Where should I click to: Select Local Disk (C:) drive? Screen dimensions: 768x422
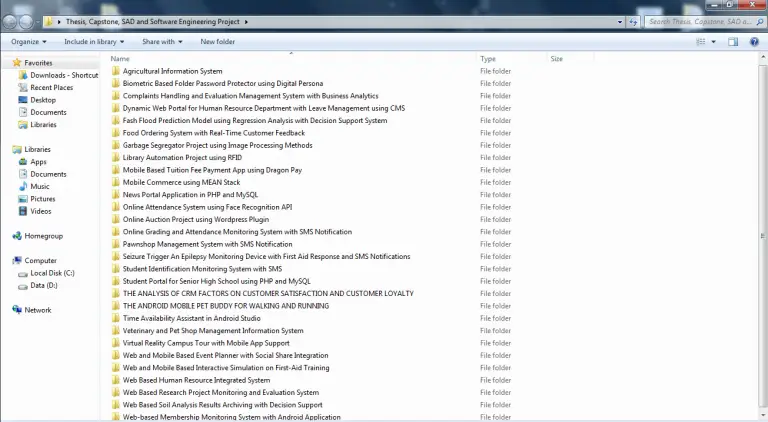[52, 273]
